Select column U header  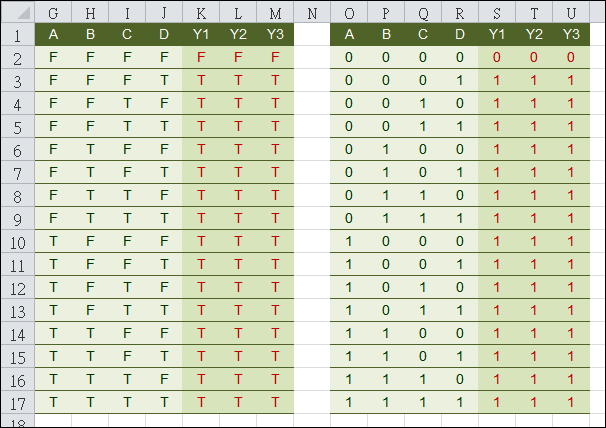[571, 13]
